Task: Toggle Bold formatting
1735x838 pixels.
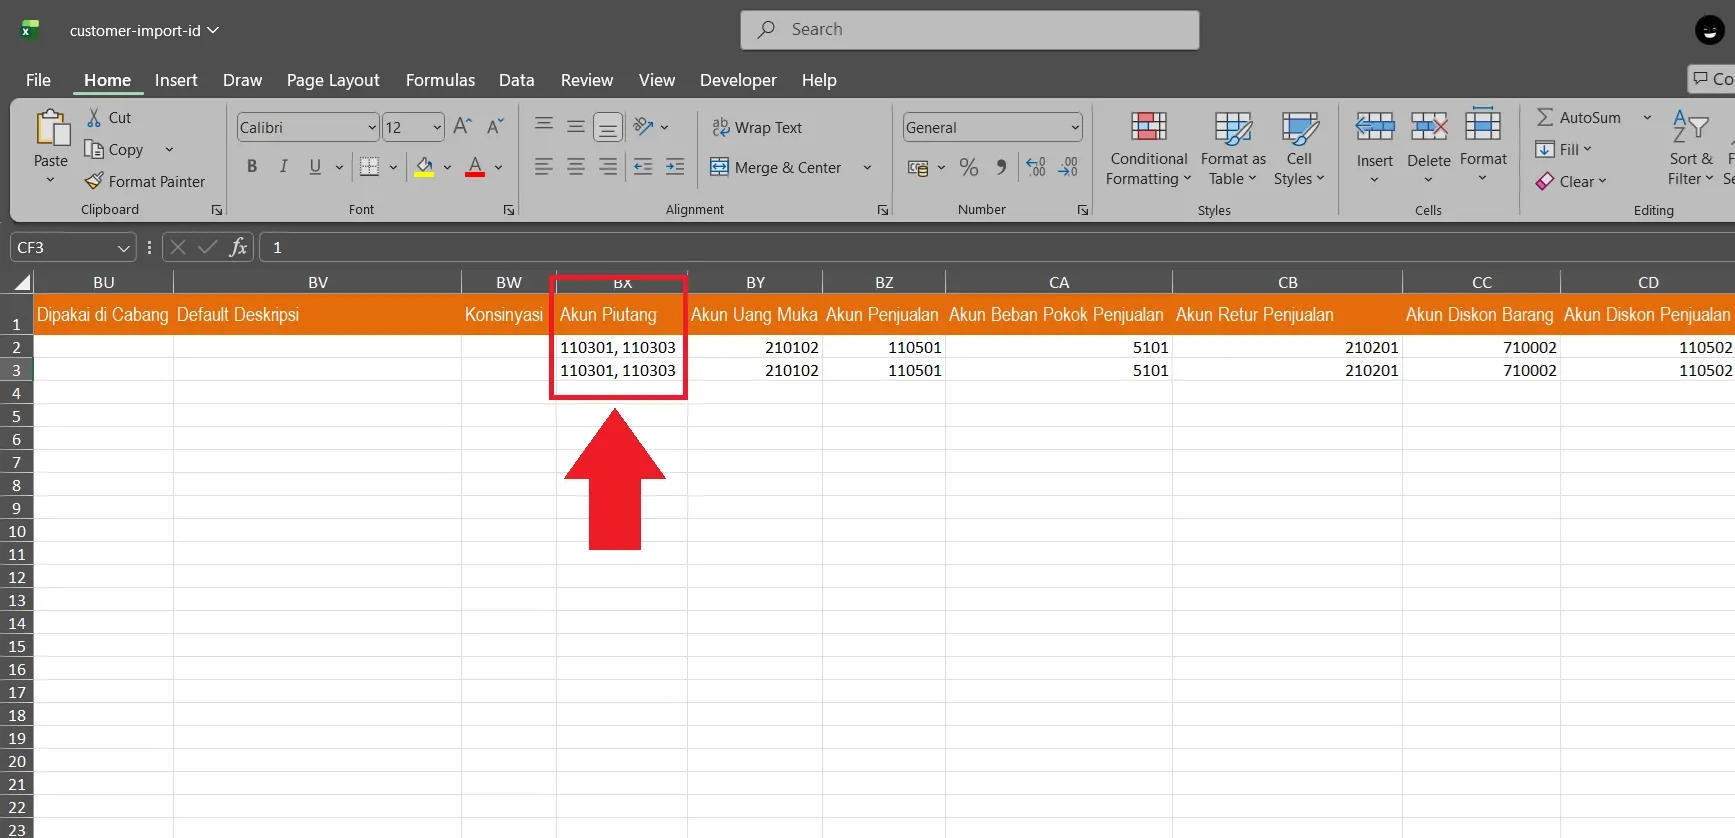Action: 252,167
